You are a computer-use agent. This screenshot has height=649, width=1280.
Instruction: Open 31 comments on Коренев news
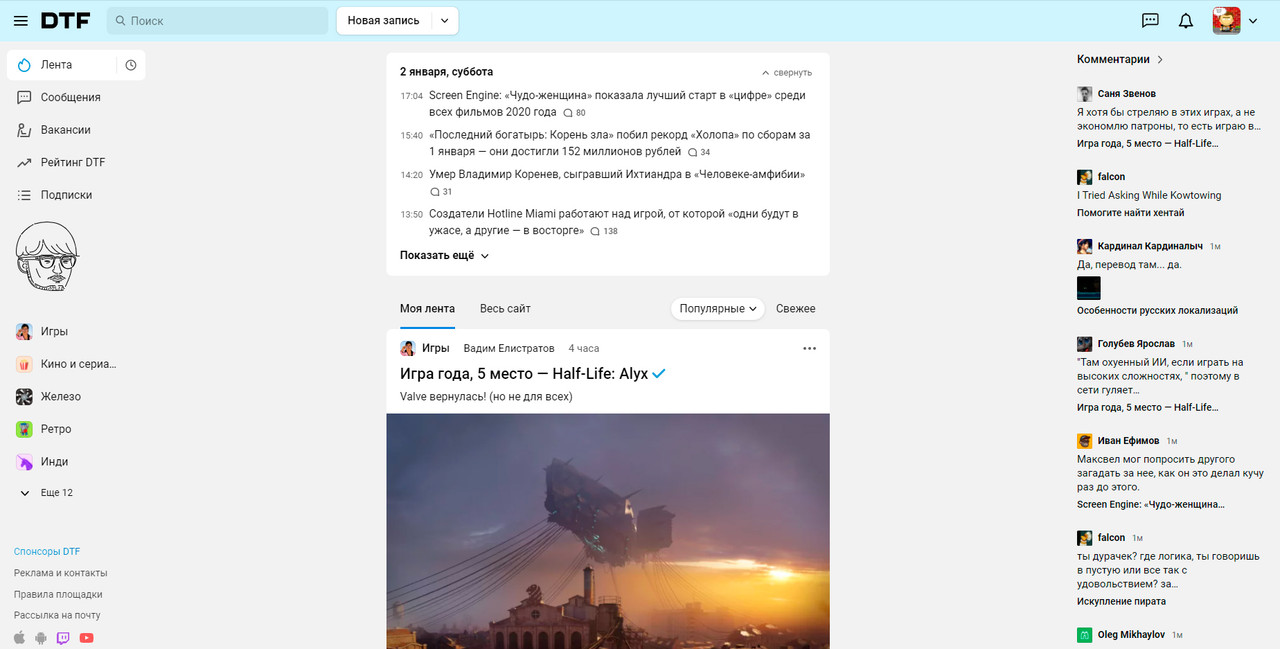pyautogui.click(x=441, y=192)
